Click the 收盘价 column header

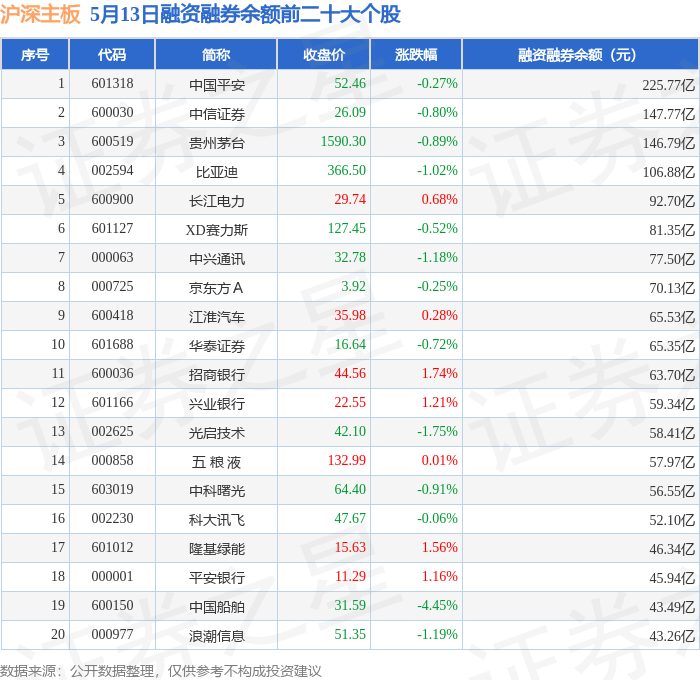tap(324, 54)
